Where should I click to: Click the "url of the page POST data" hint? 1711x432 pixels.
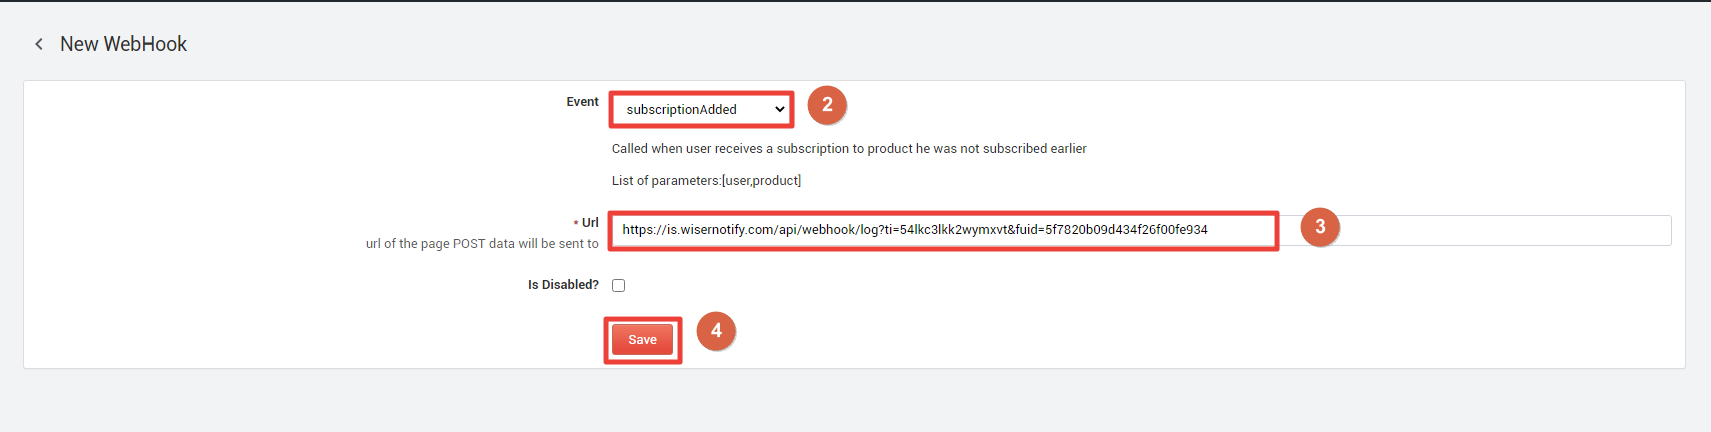482,244
